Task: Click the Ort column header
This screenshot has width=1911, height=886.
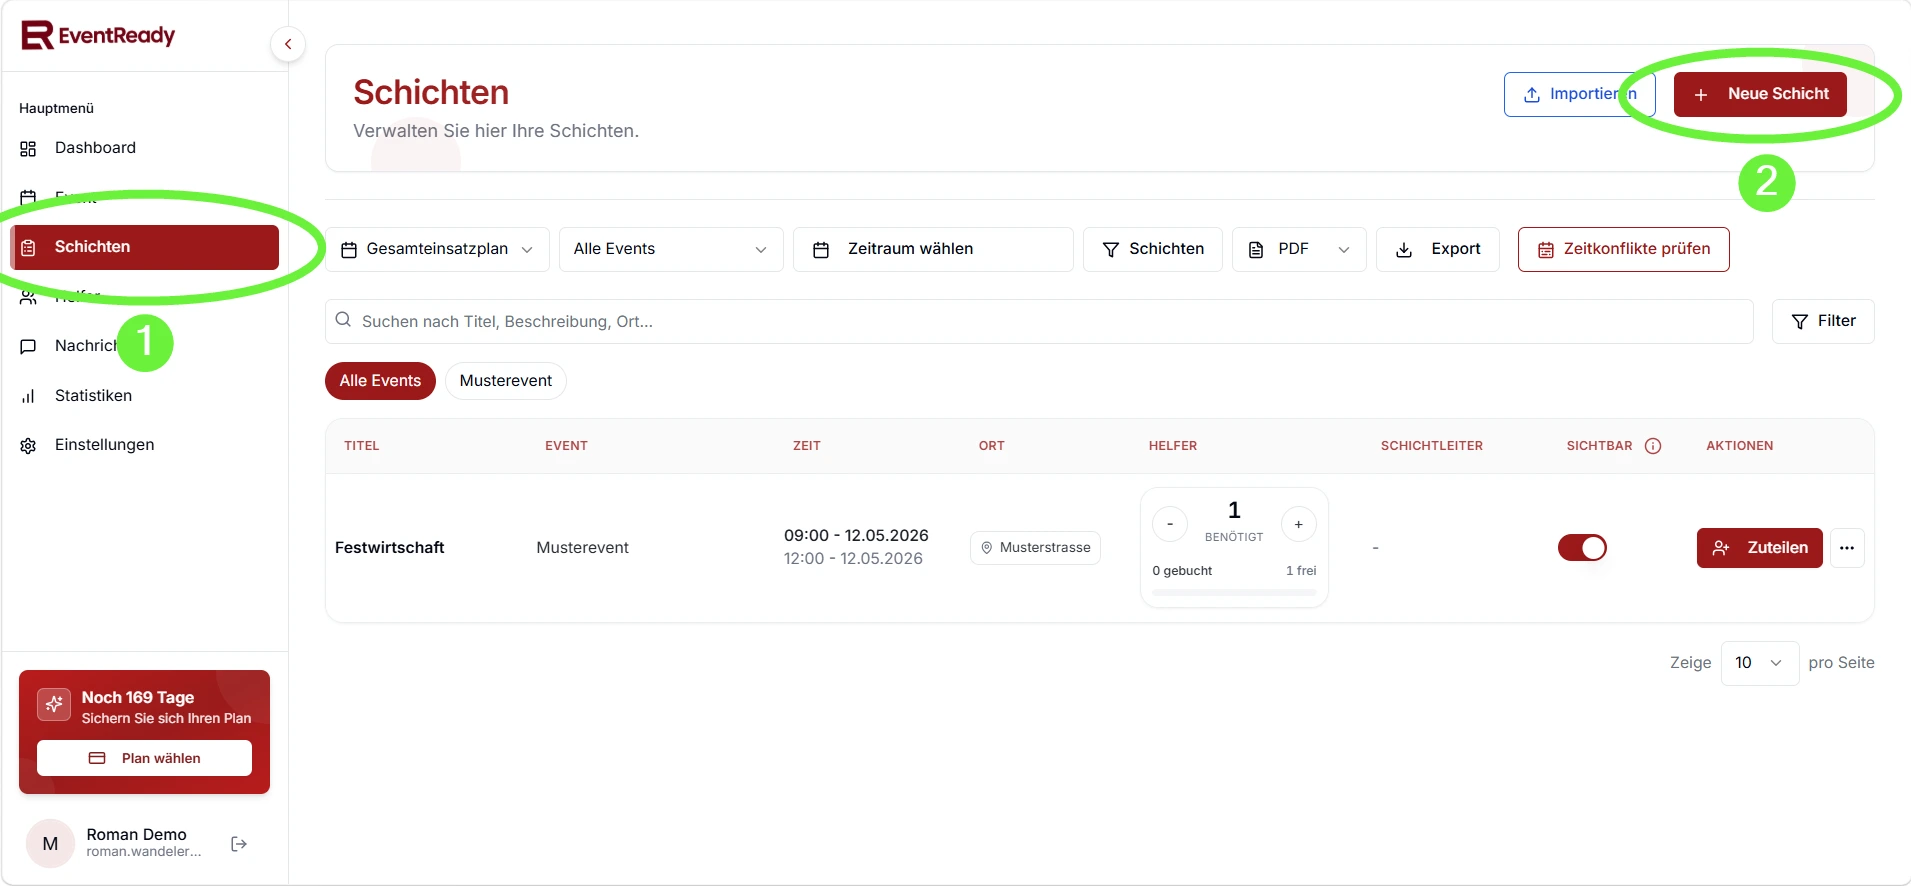Action: [x=992, y=446]
